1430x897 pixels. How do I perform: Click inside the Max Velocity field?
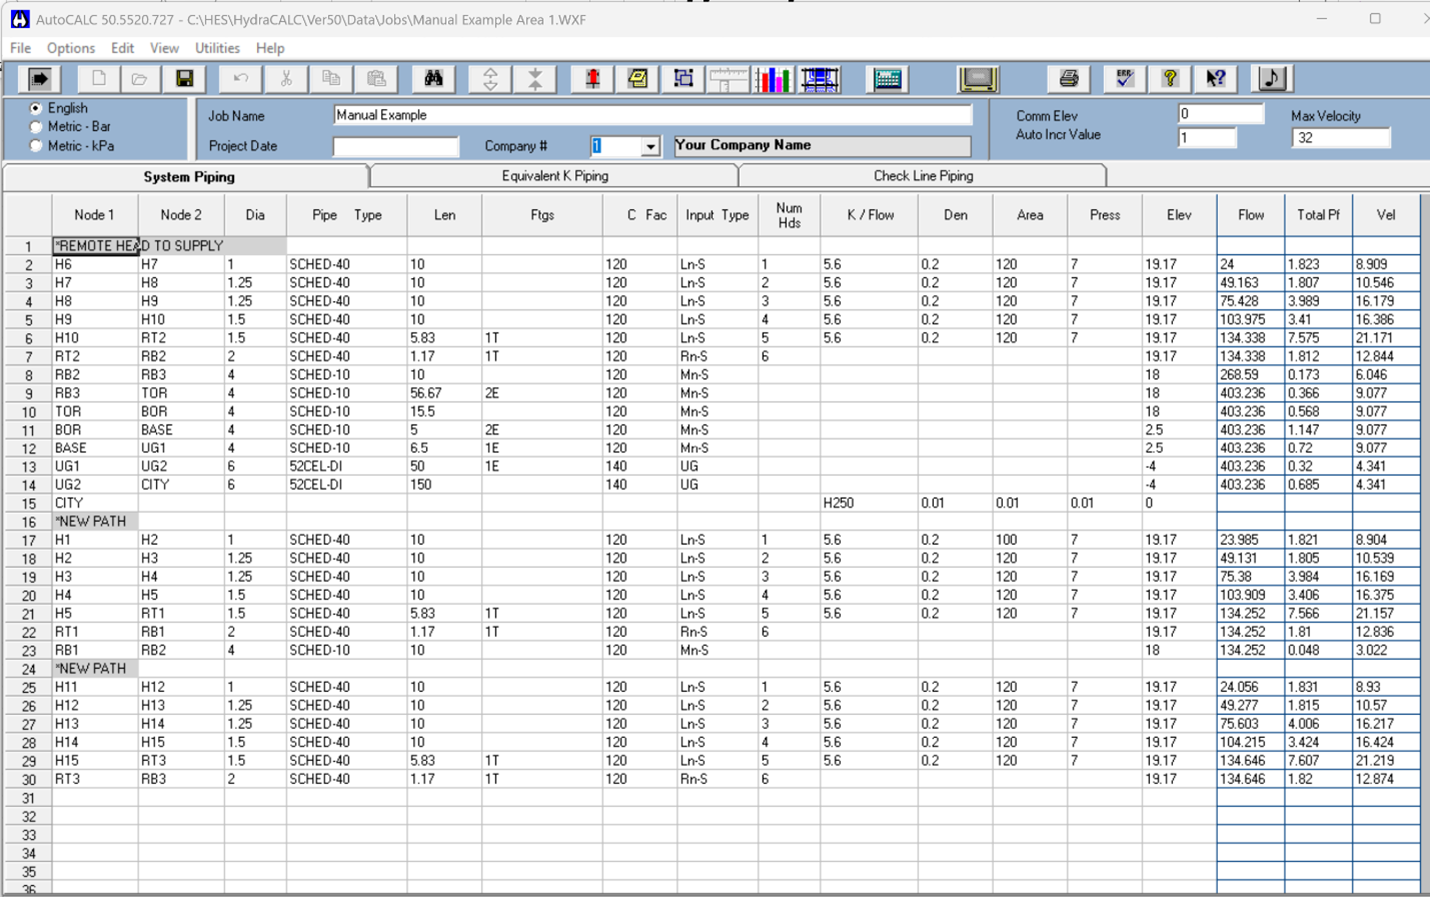(1340, 137)
